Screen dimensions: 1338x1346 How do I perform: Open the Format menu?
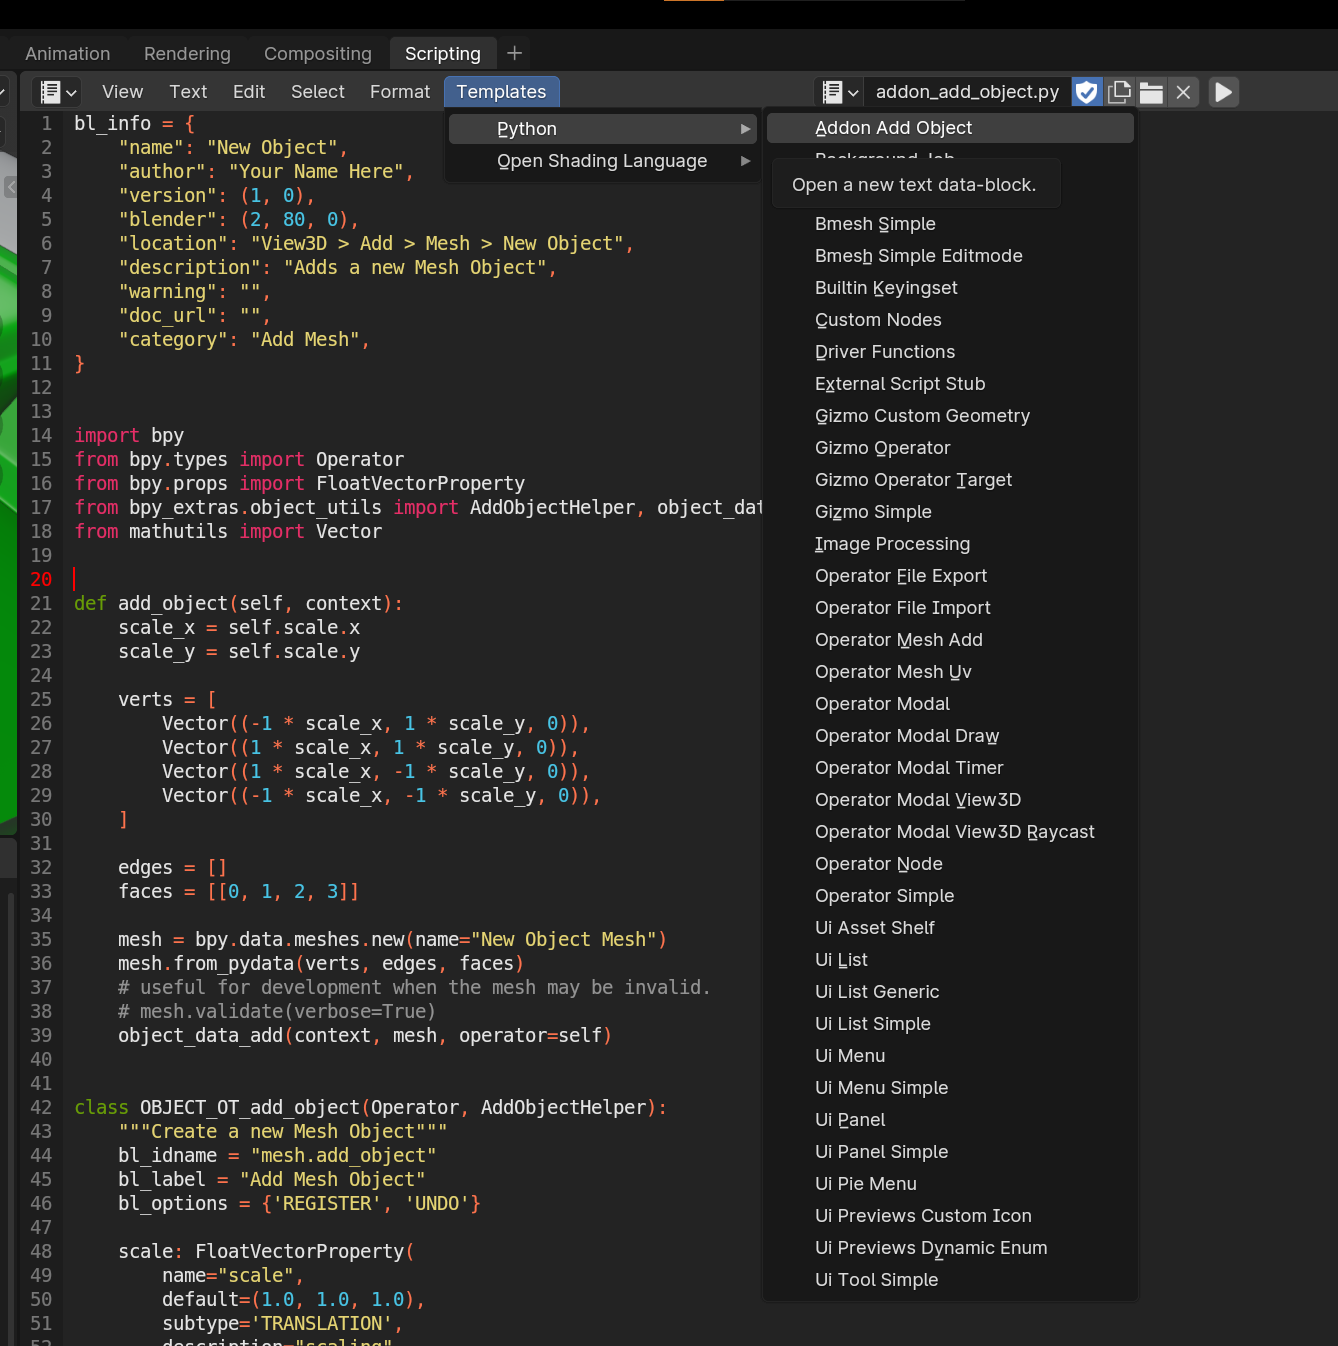point(399,92)
